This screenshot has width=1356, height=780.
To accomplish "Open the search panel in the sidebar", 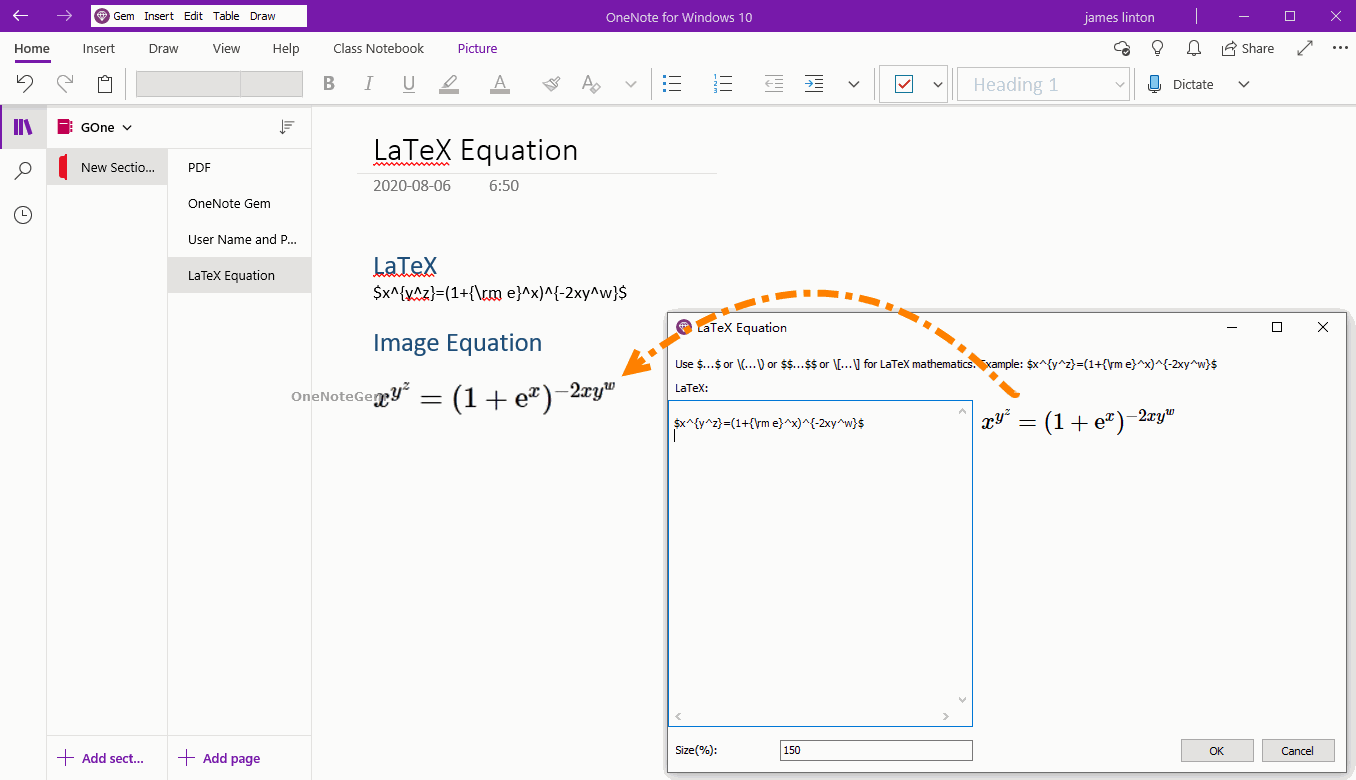I will (x=22, y=171).
